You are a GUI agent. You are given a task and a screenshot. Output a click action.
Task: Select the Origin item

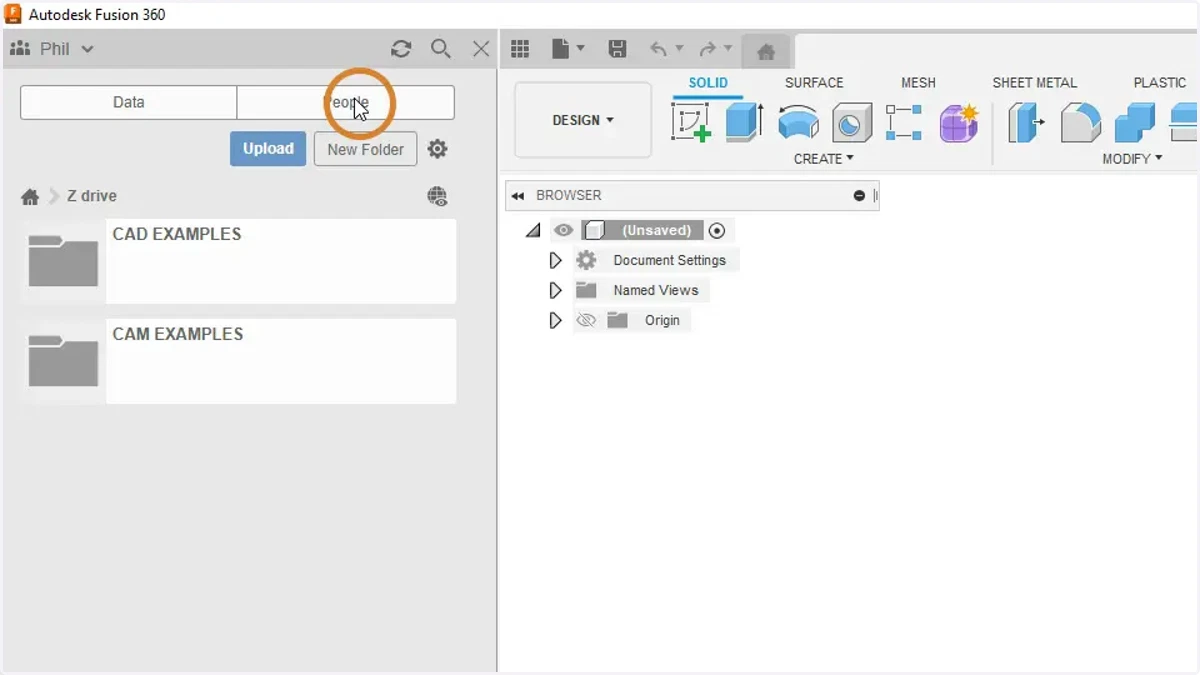[662, 320]
